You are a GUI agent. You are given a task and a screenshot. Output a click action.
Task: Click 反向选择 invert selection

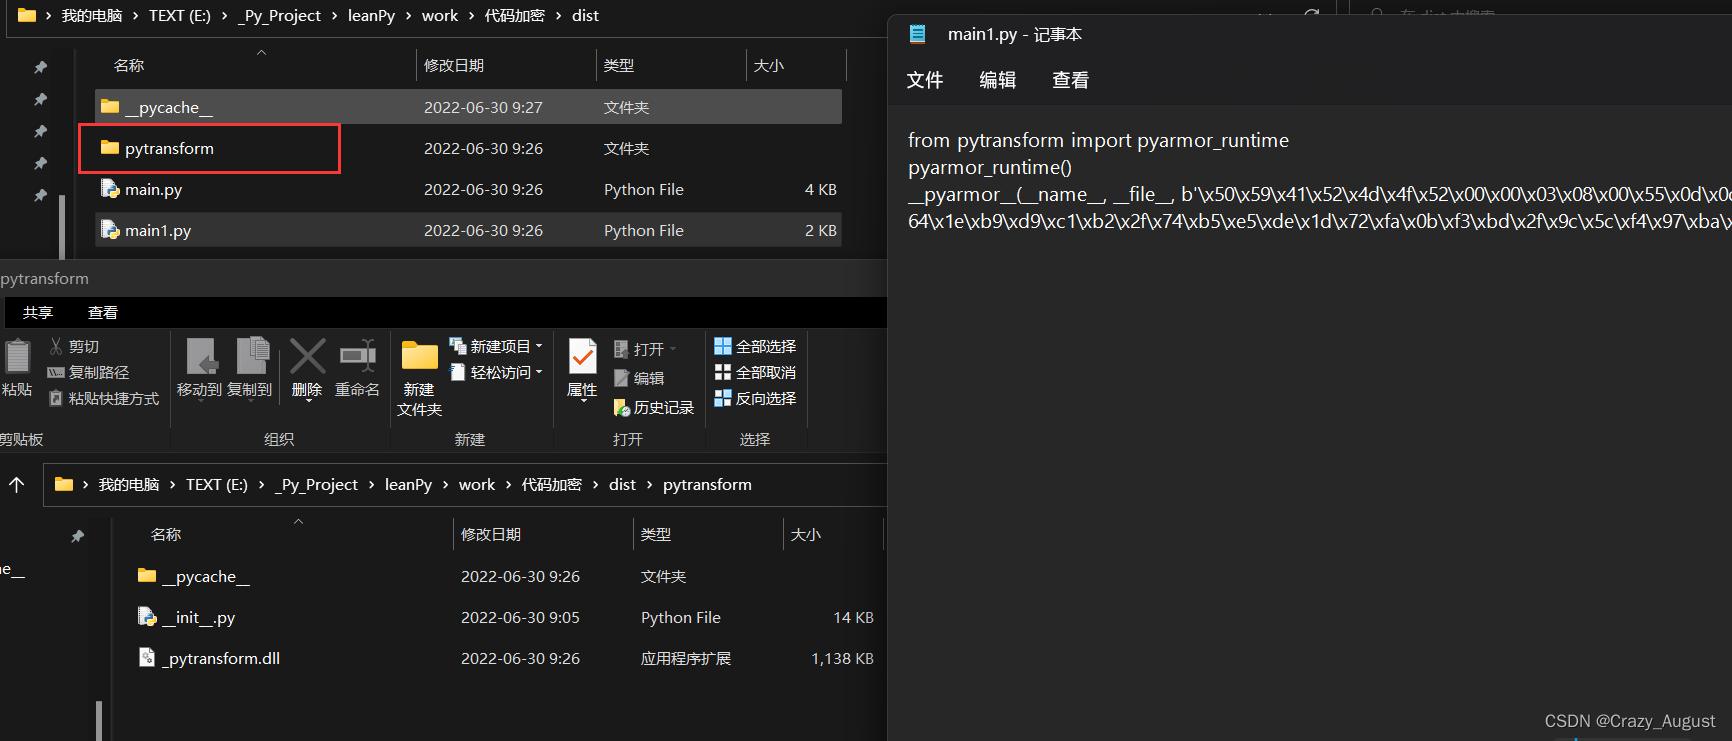point(755,398)
